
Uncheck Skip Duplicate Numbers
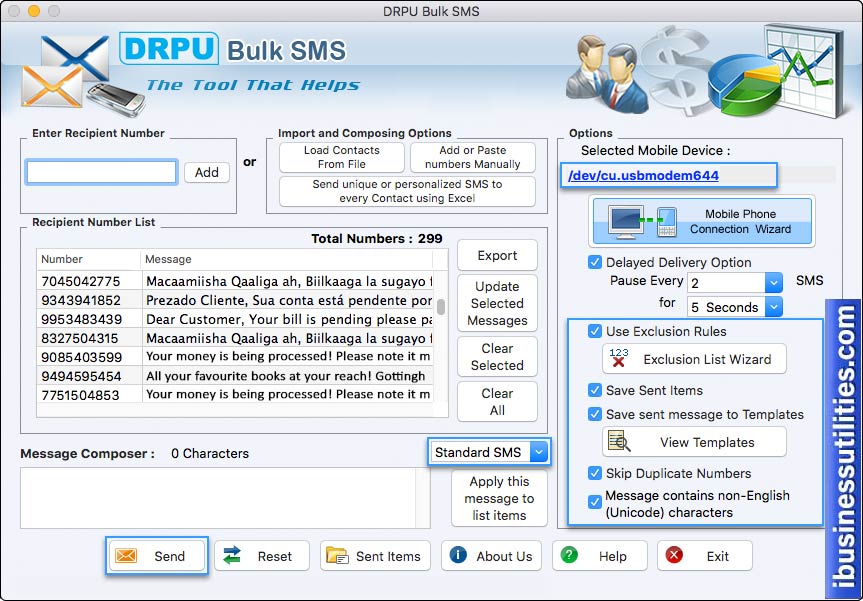594,473
